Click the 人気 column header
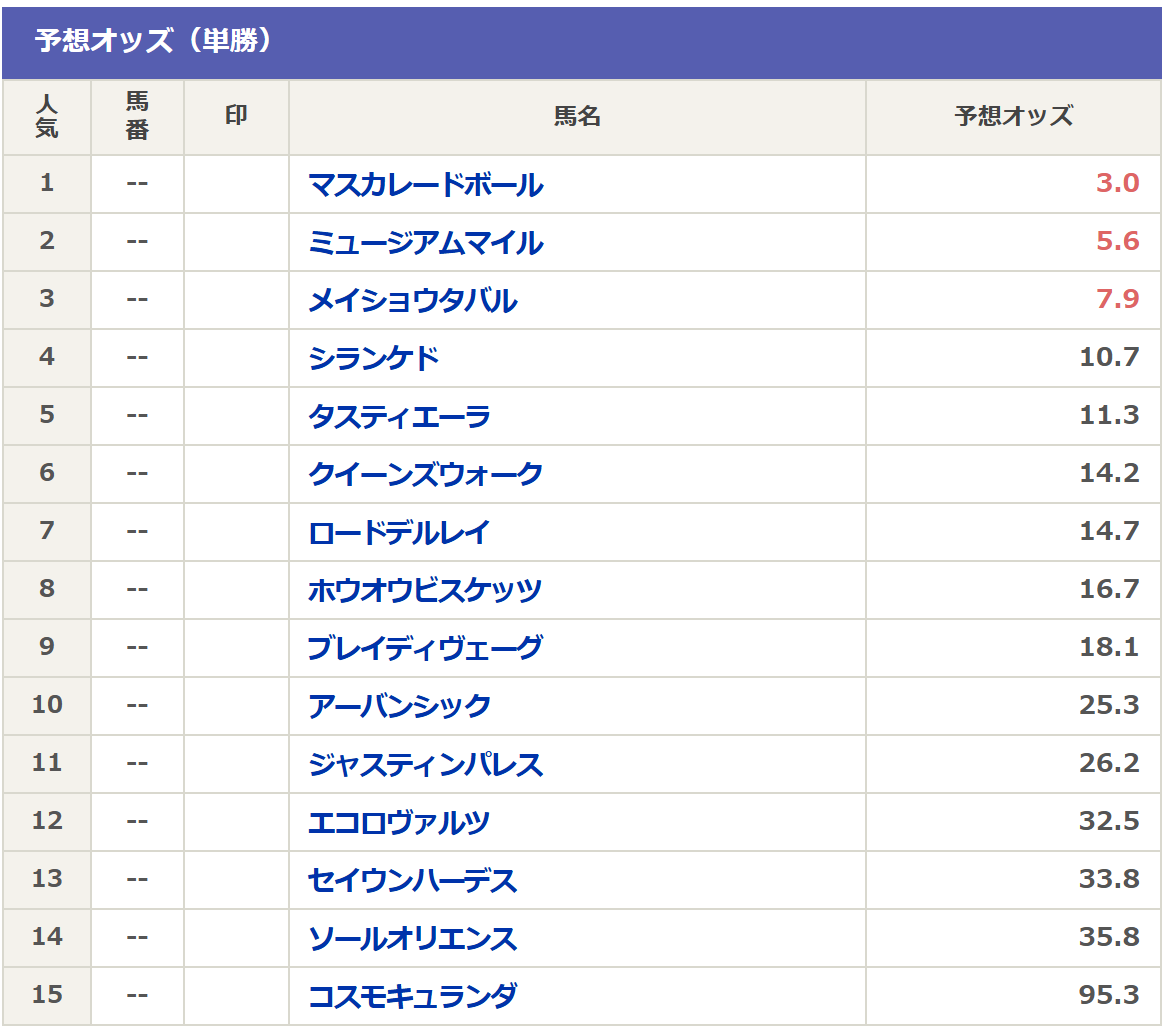Viewport: 1166px width, 1030px height. point(47,117)
